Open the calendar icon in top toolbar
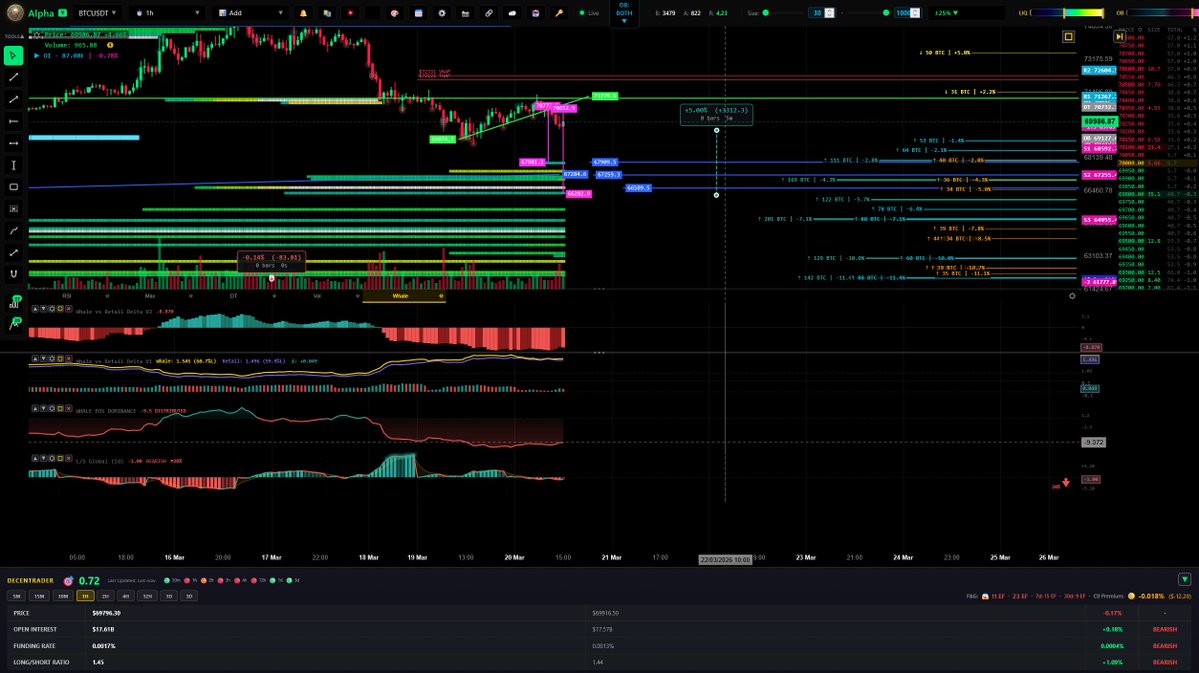This screenshot has height=673, width=1199. point(418,13)
